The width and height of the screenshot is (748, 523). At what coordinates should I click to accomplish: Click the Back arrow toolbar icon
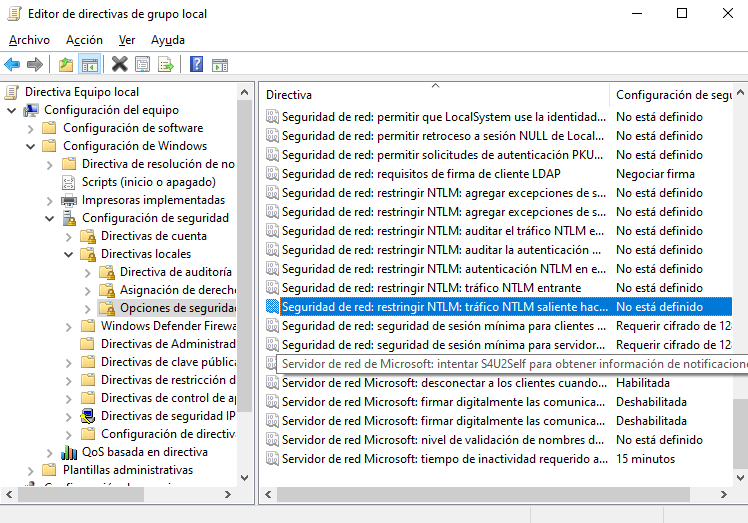point(12,65)
